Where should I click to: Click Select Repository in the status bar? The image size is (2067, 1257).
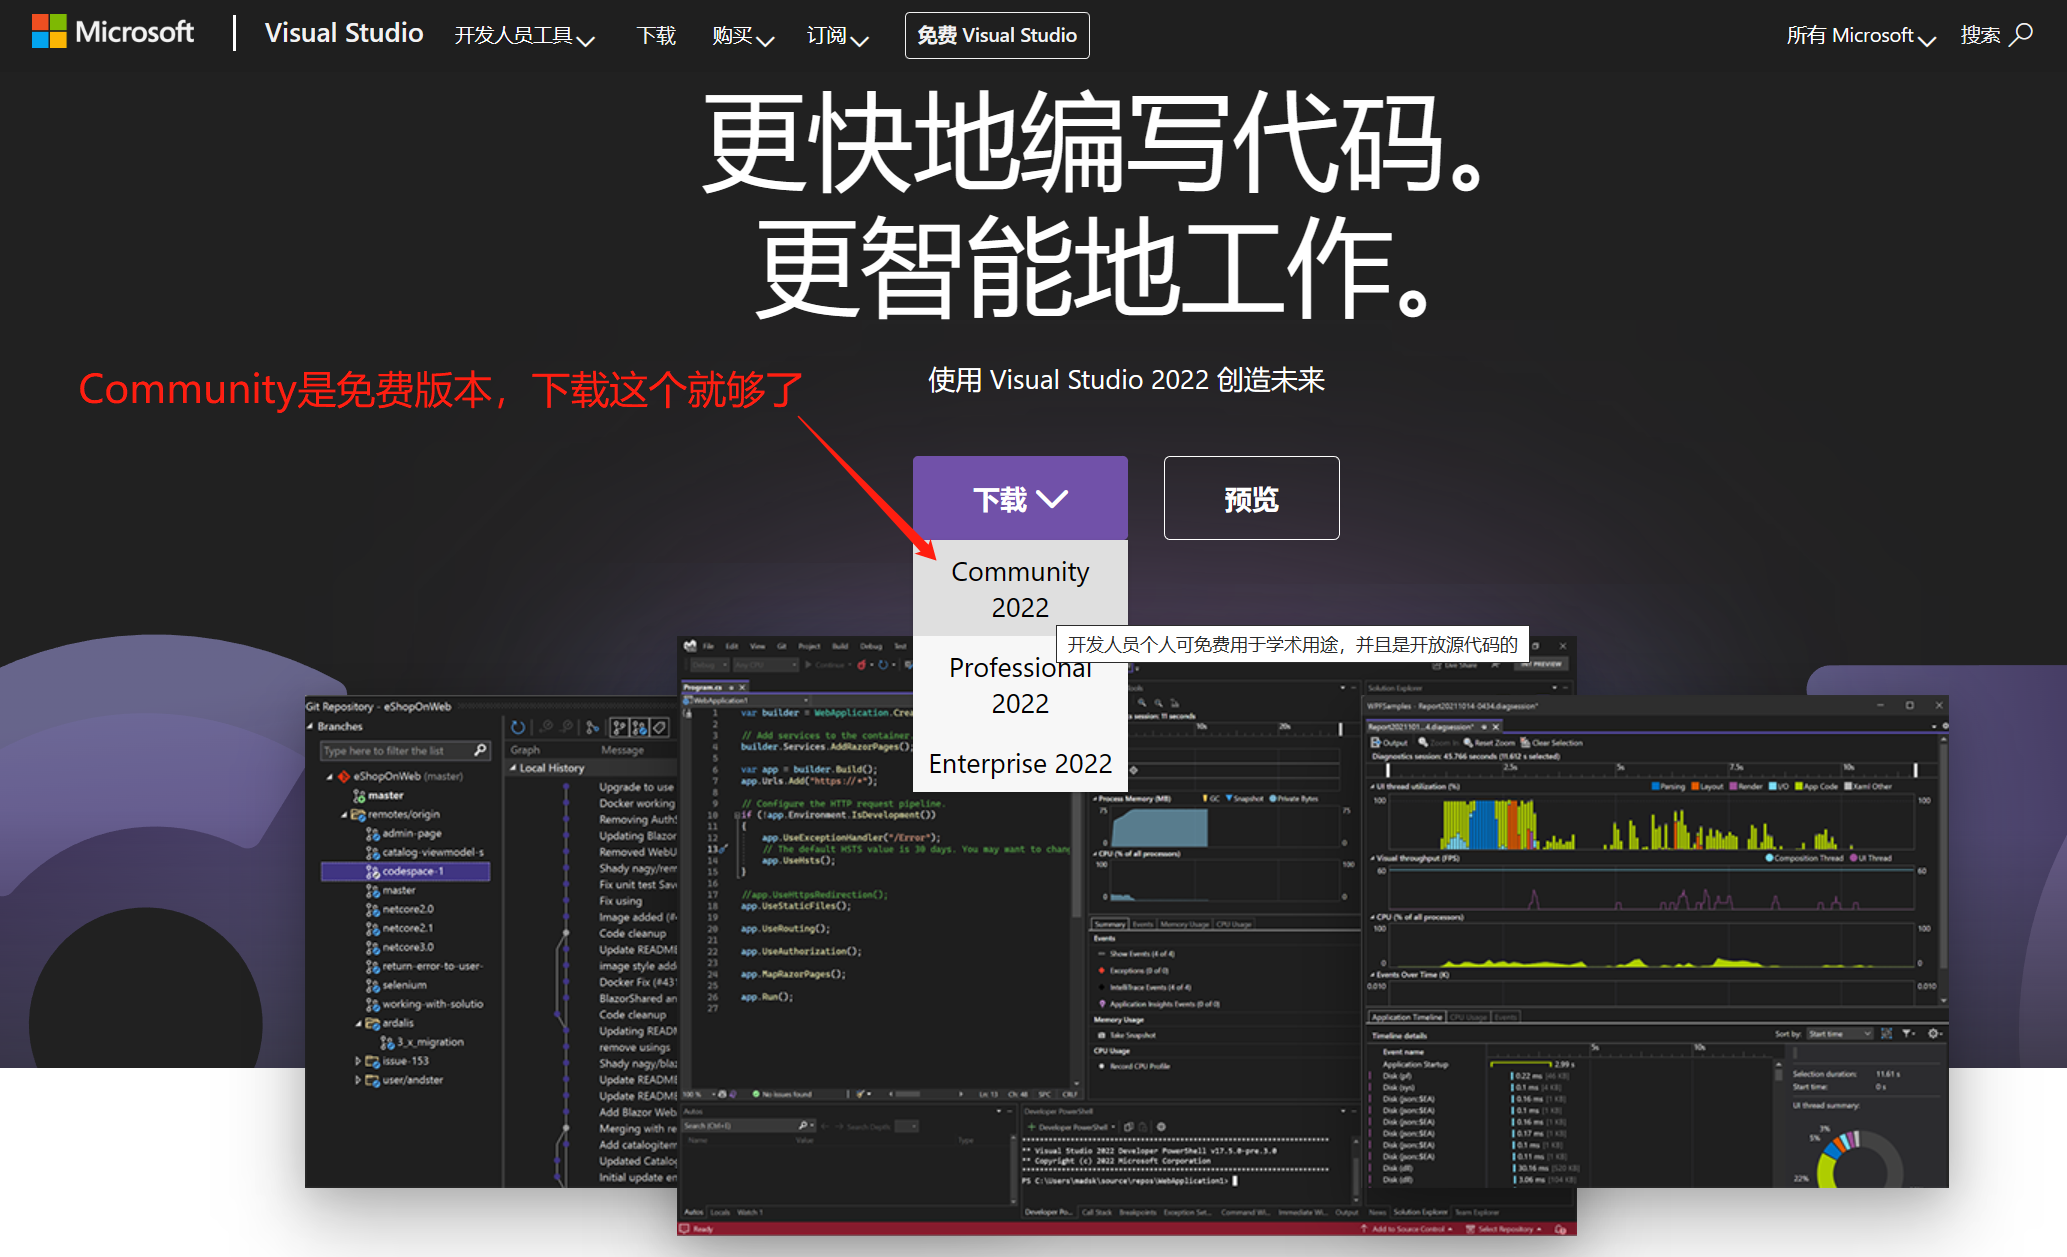[1504, 1229]
